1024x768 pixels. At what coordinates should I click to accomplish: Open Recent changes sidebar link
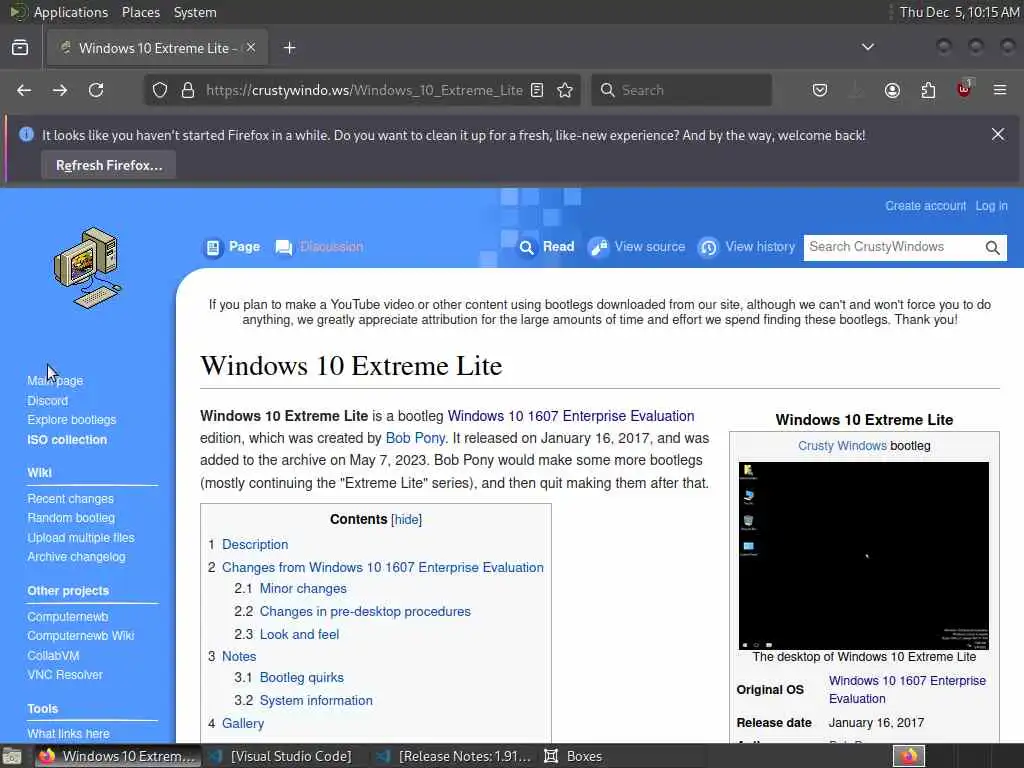pos(71,499)
